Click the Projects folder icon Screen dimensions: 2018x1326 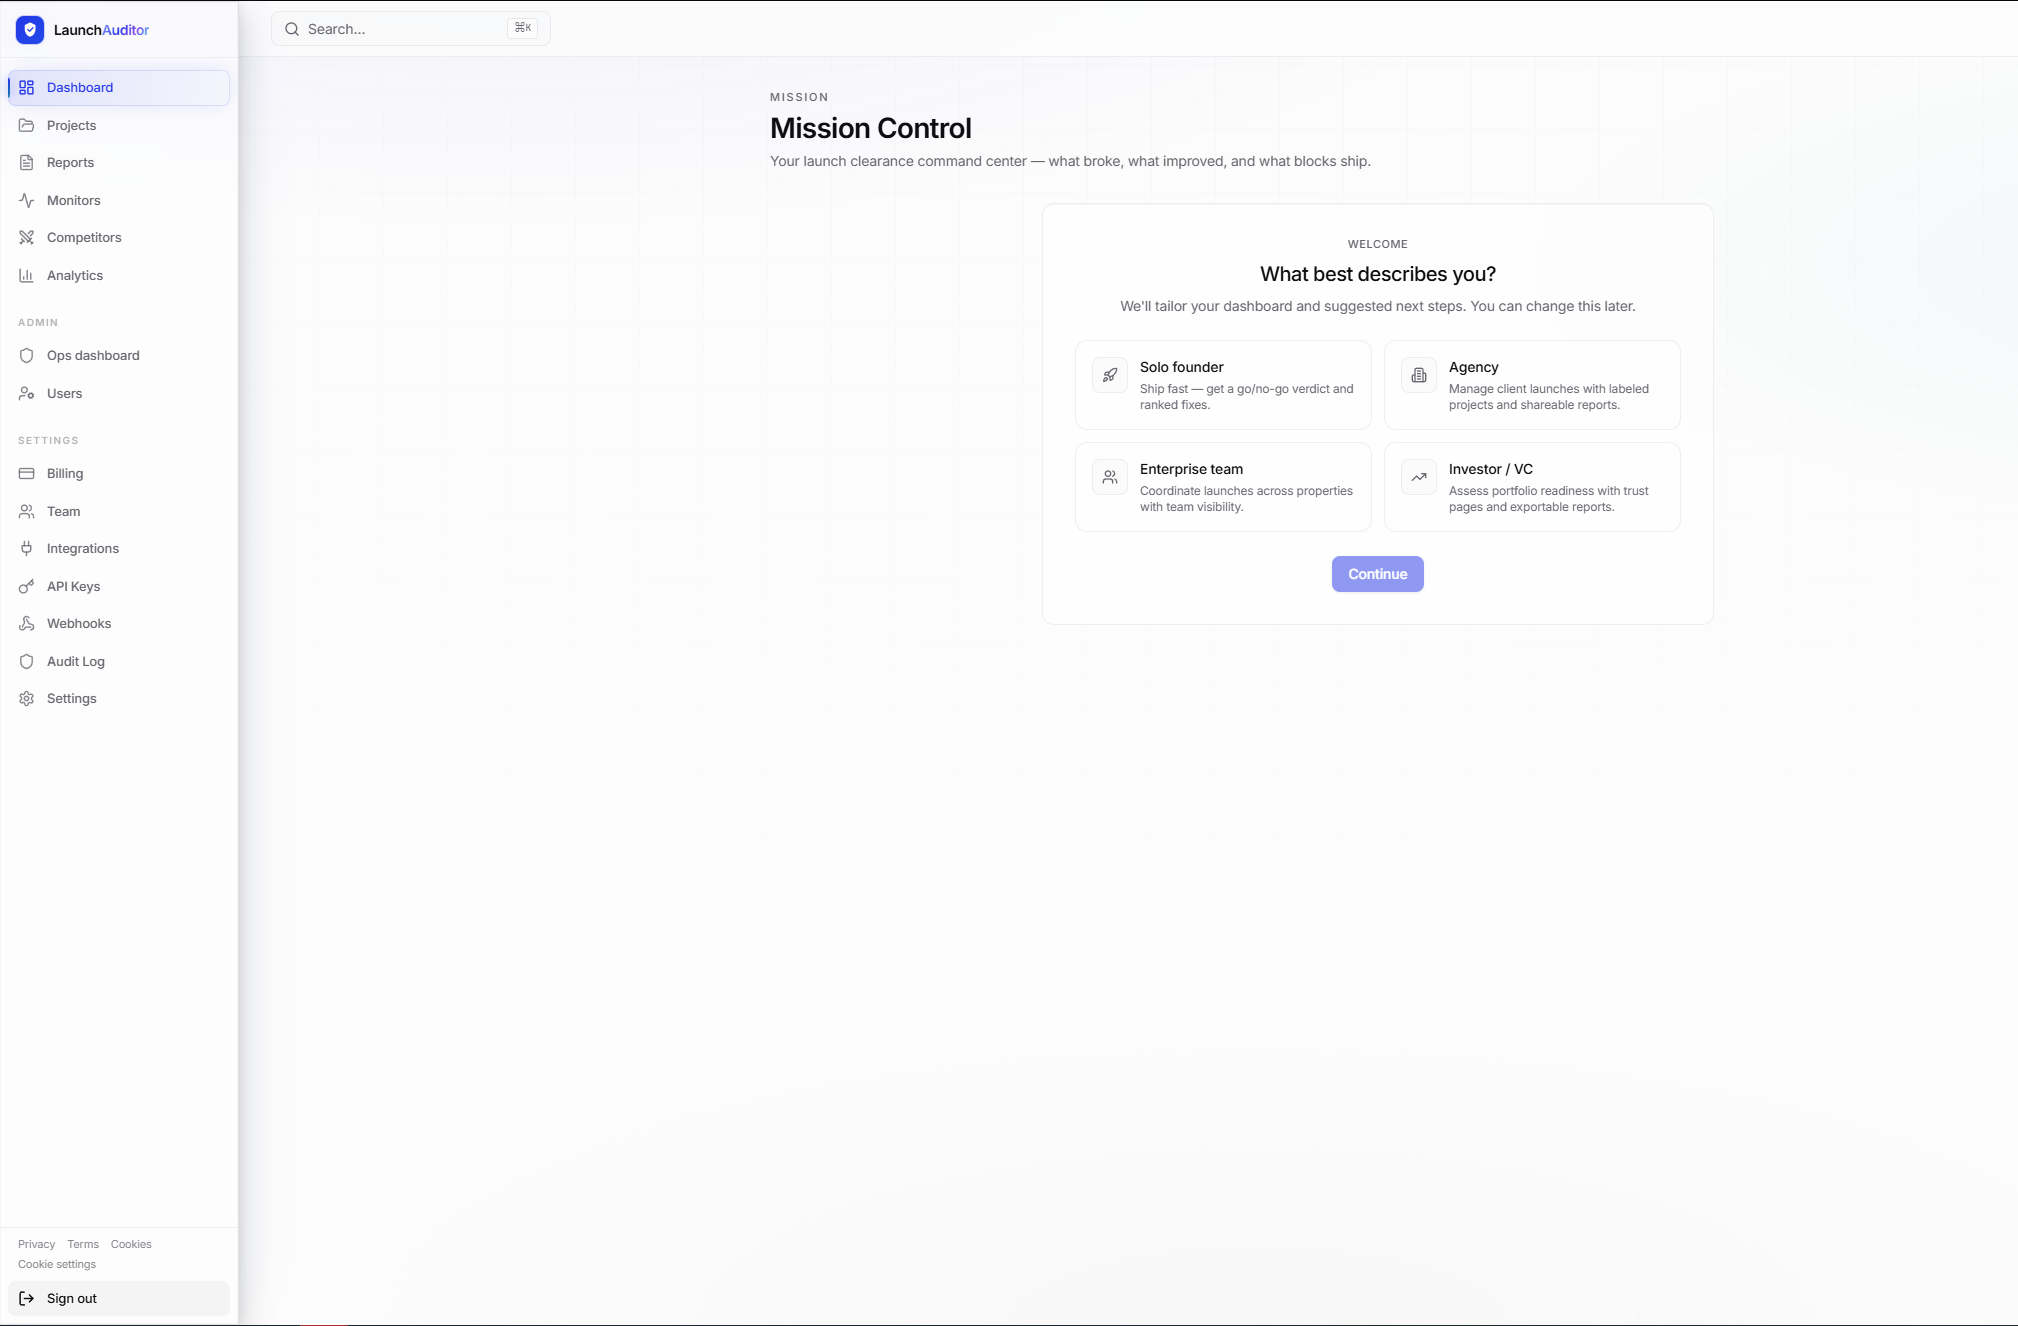pos(27,126)
